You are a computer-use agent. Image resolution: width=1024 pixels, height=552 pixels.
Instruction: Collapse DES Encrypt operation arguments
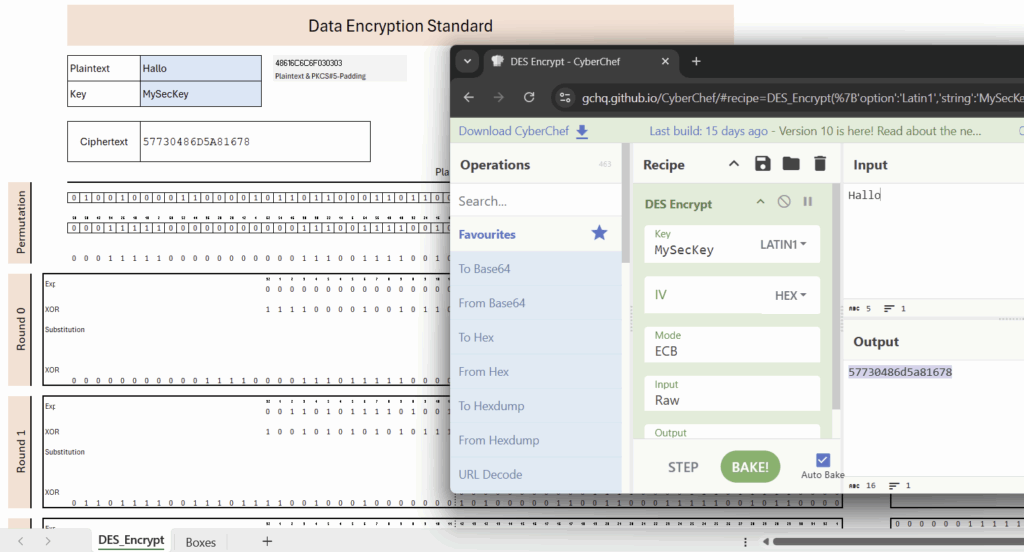(x=760, y=202)
